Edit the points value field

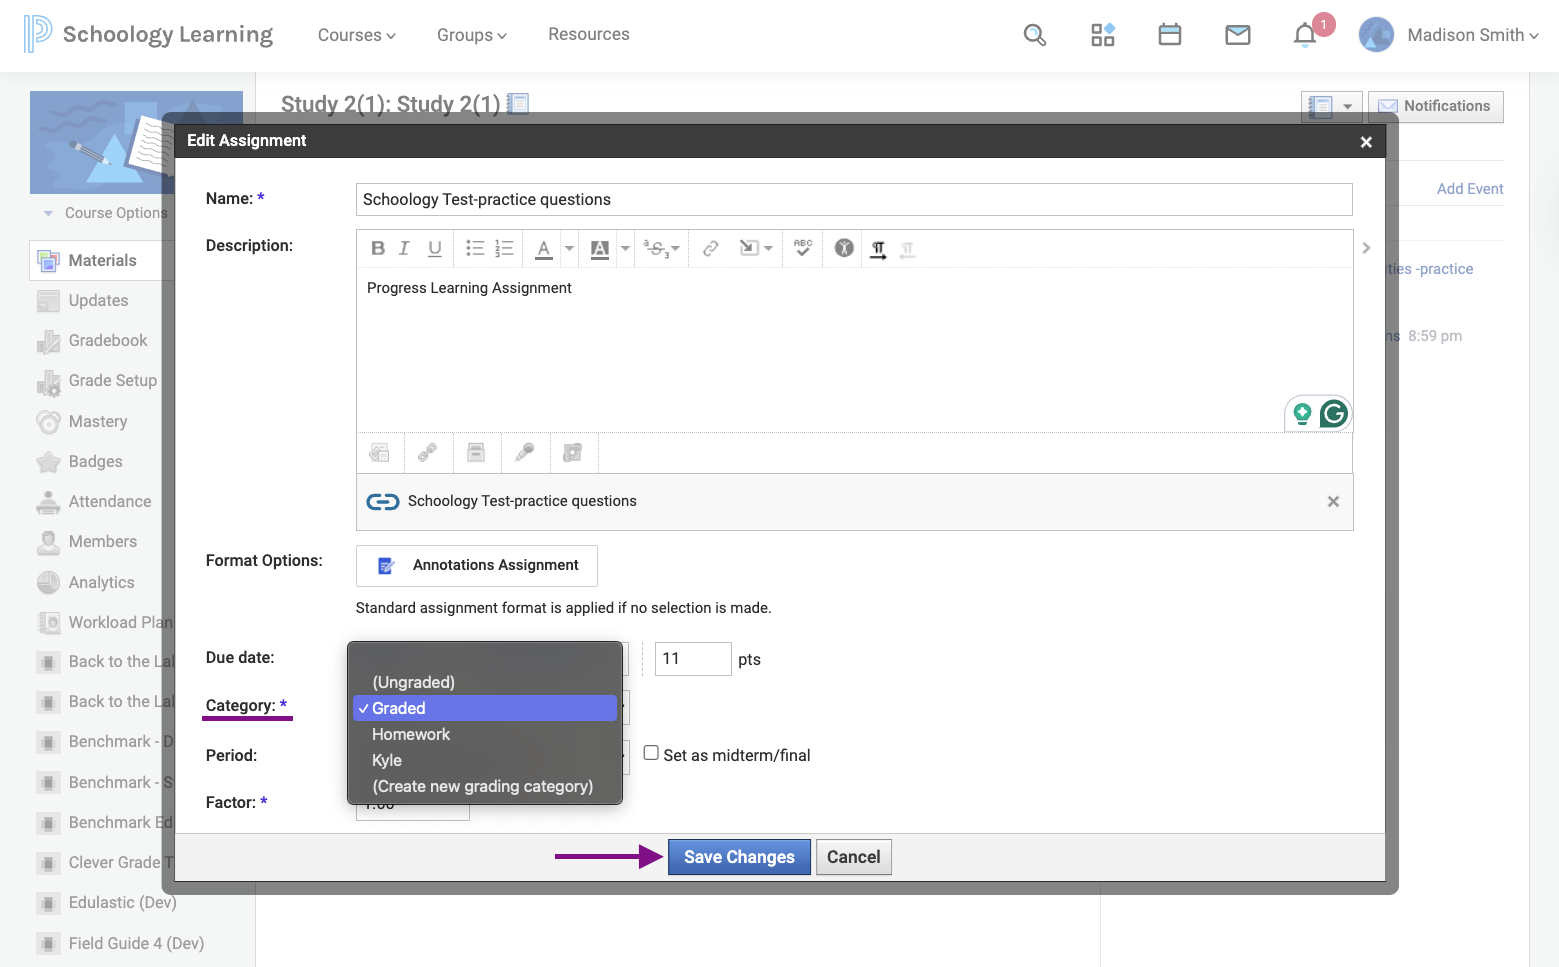[693, 659]
